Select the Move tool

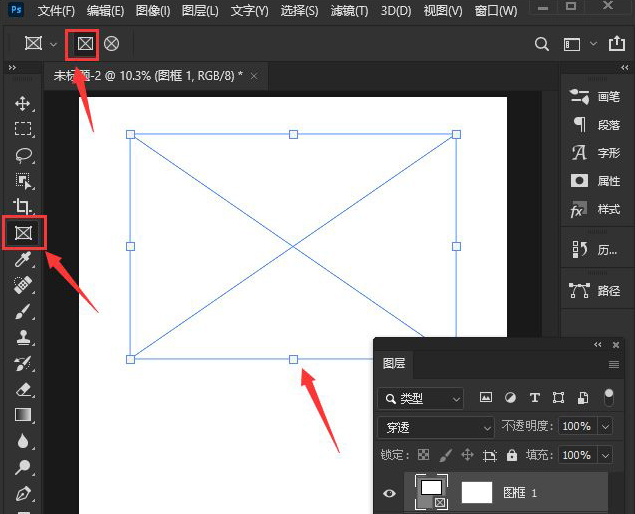click(23, 103)
